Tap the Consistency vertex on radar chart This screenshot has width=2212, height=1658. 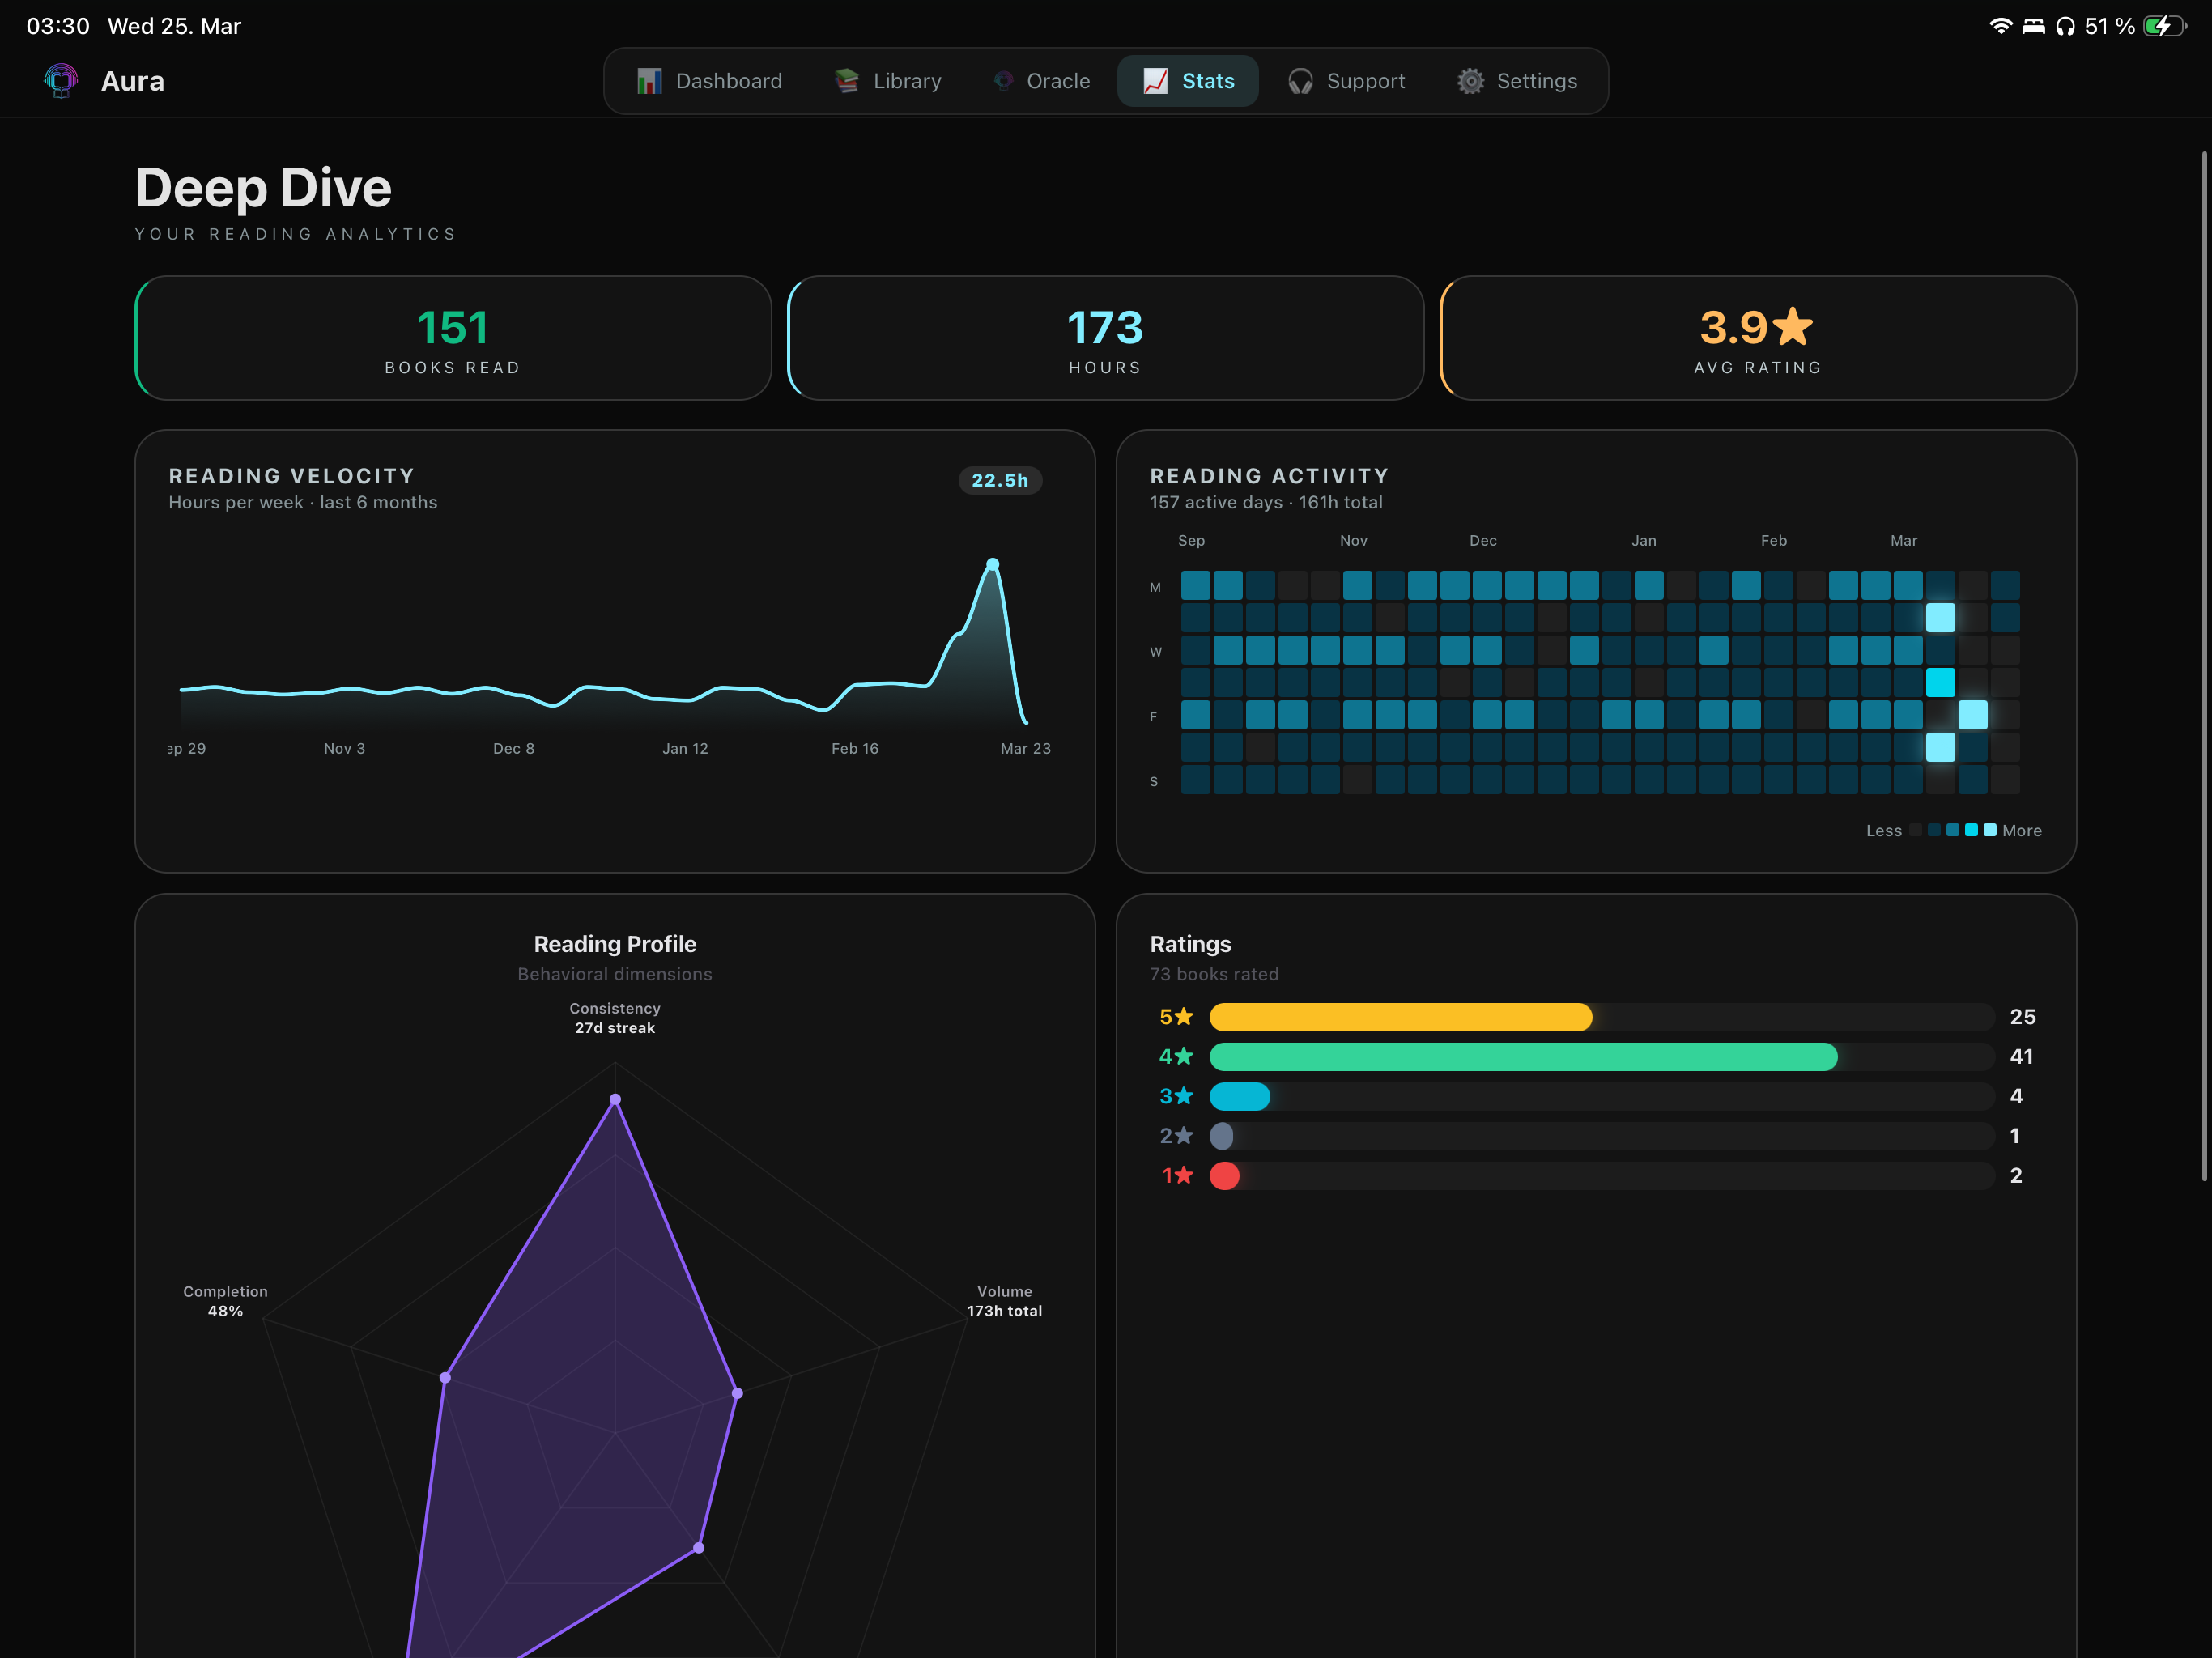pyautogui.click(x=615, y=1099)
